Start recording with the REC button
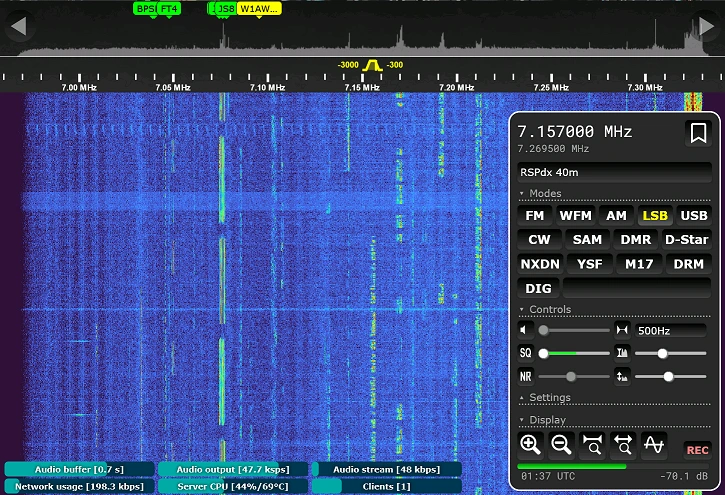Screen dimensions: 725x495 [x=697, y=450]
